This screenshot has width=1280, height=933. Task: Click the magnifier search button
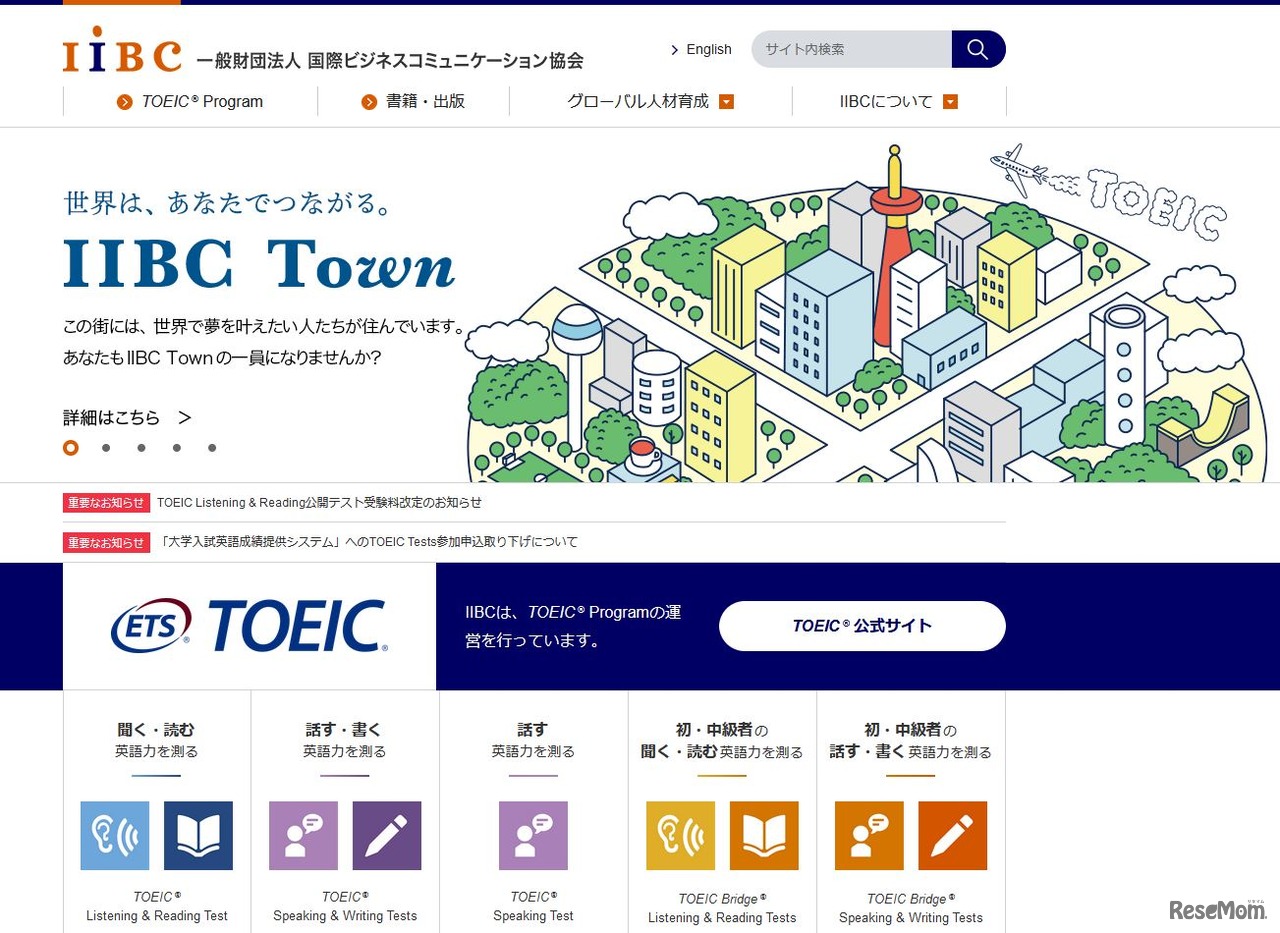pos(978,49)
